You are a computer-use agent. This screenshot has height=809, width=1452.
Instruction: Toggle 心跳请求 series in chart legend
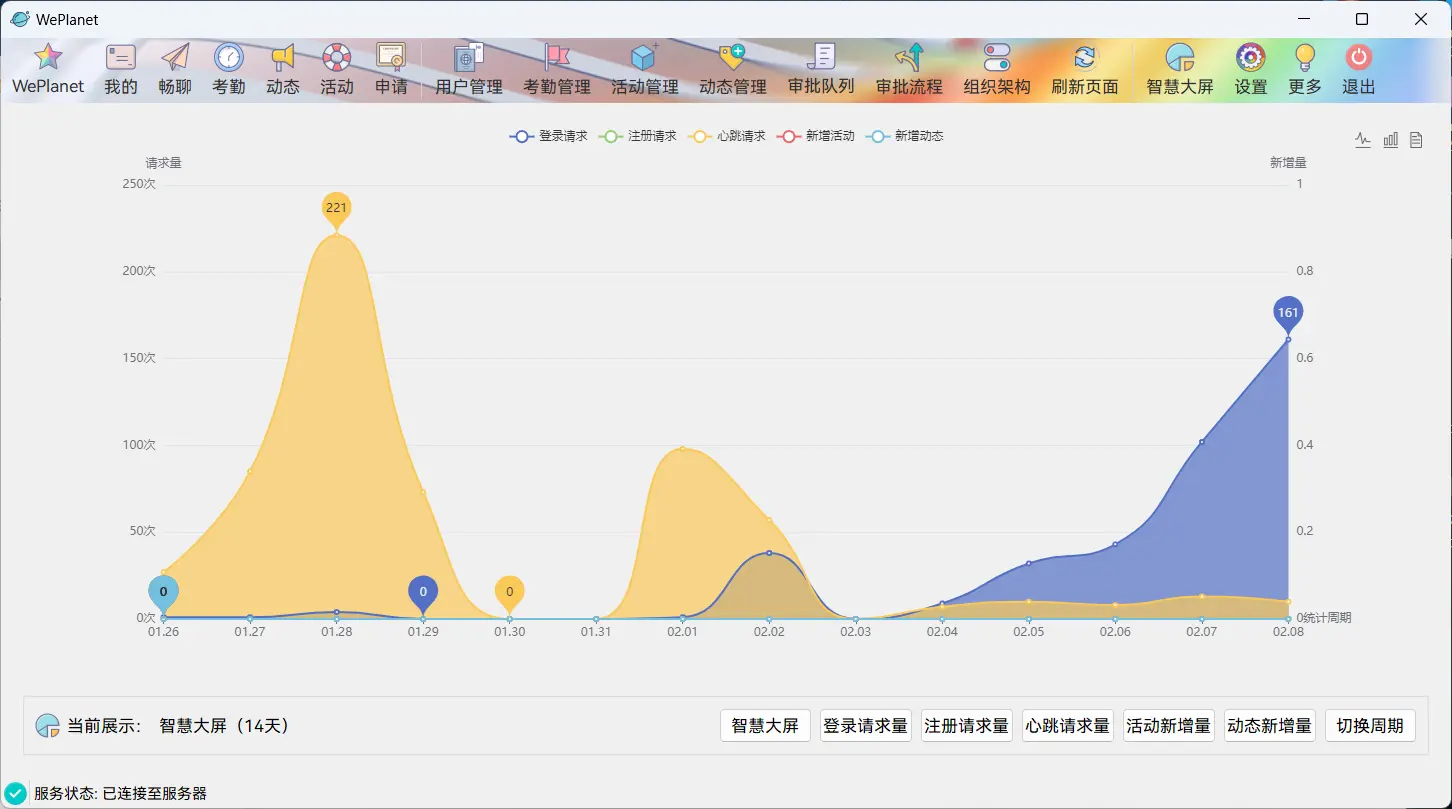click(727, 136)
